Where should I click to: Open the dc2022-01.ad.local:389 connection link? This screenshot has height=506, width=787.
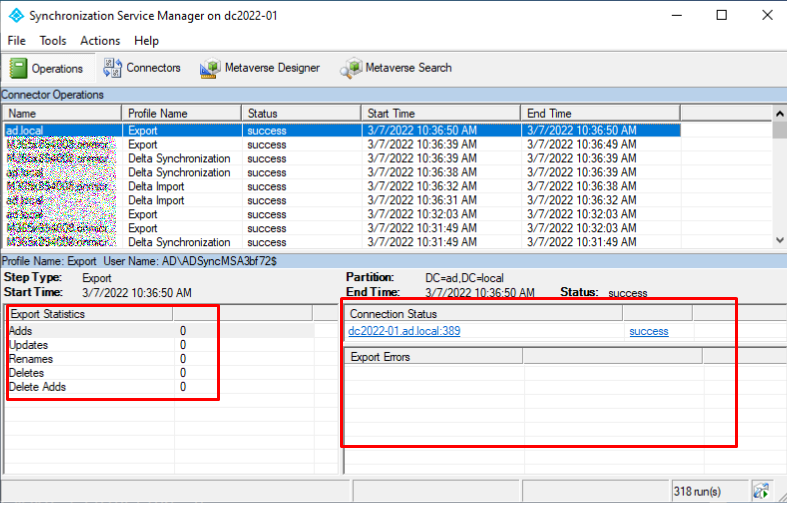[404, 331]
